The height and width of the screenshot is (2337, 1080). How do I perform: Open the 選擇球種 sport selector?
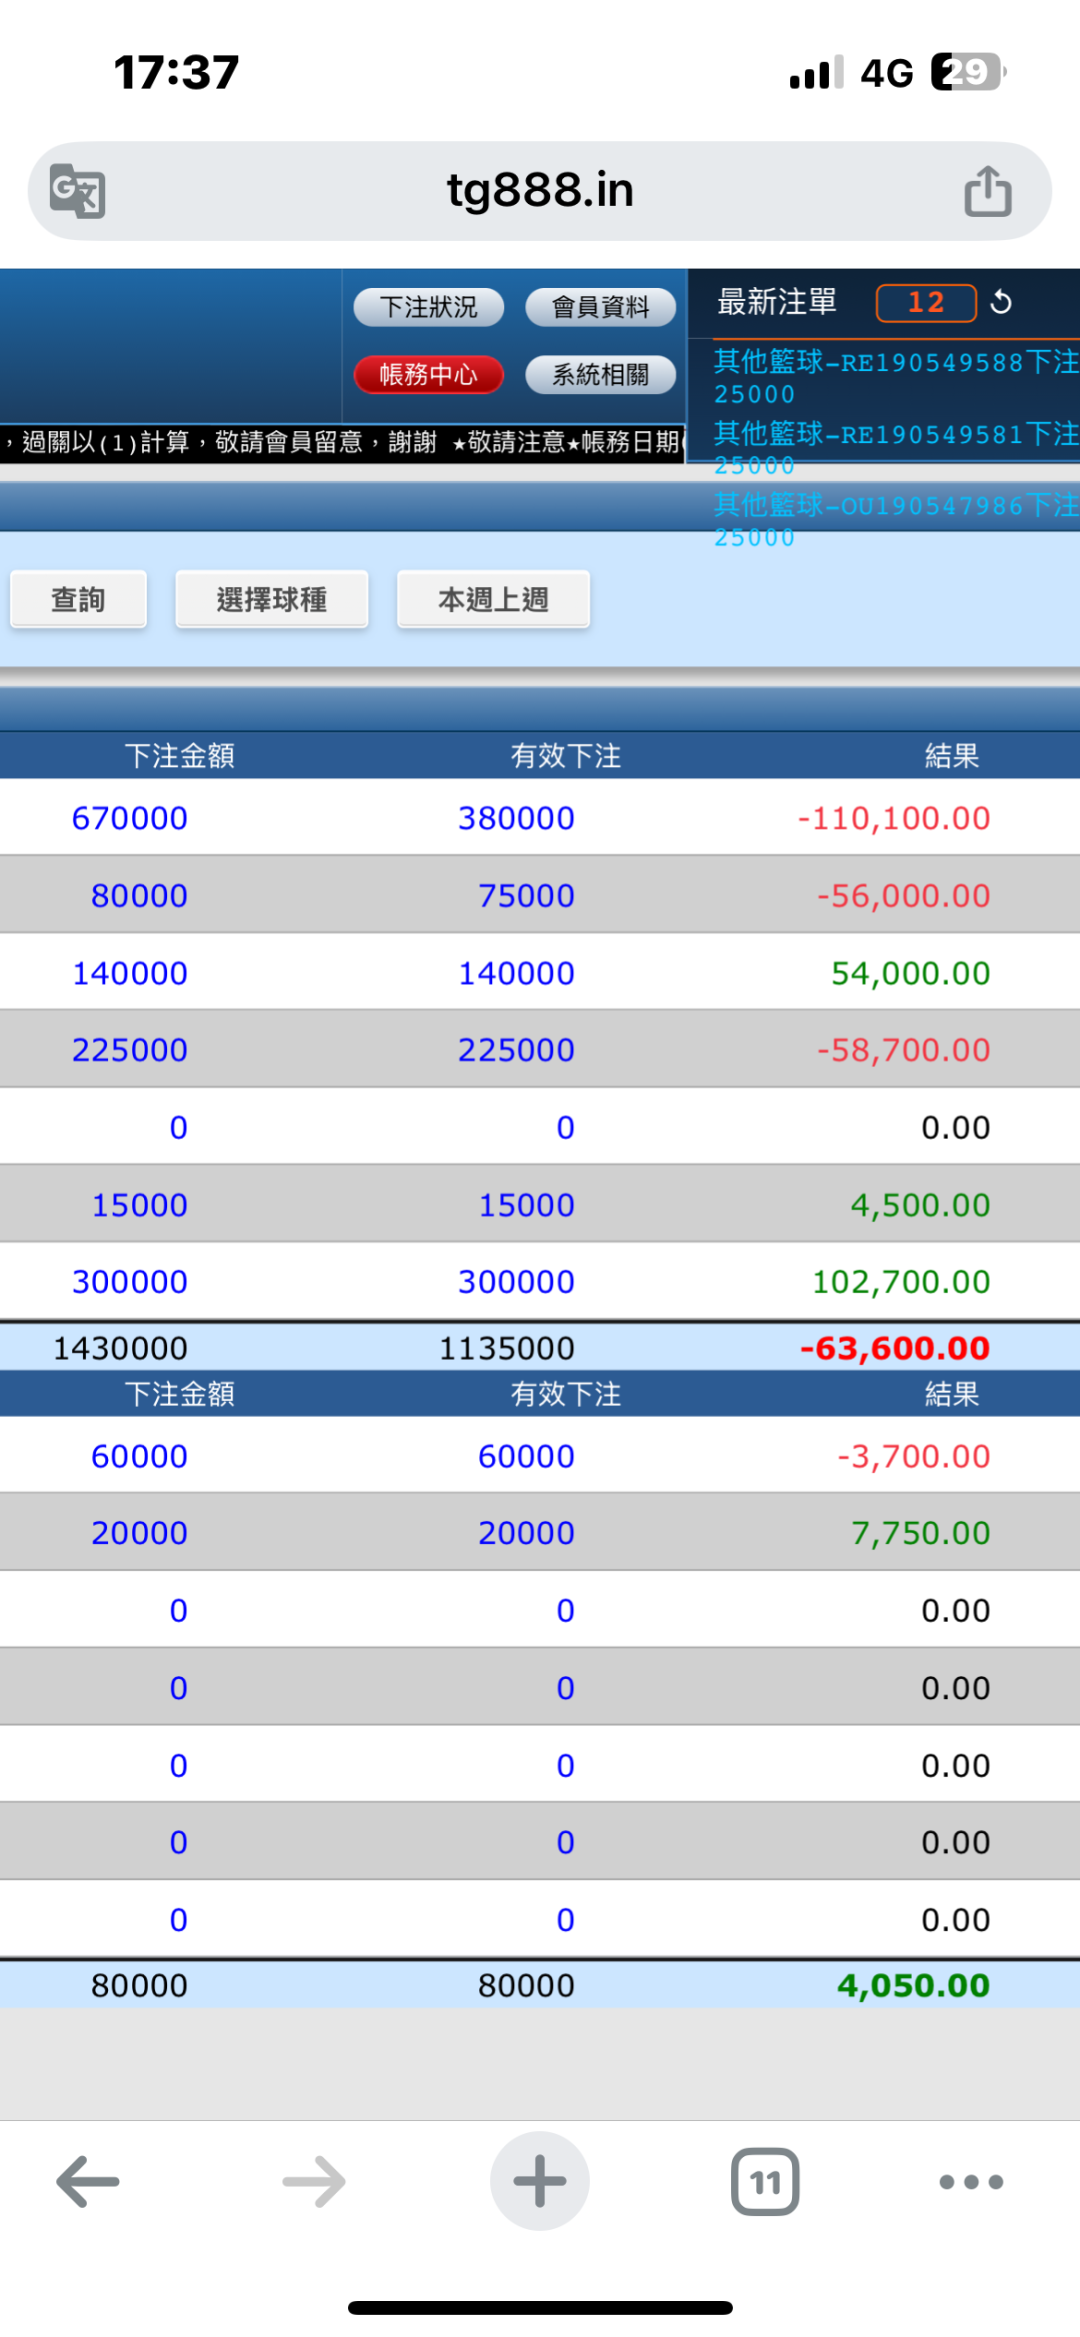[272, 599]
